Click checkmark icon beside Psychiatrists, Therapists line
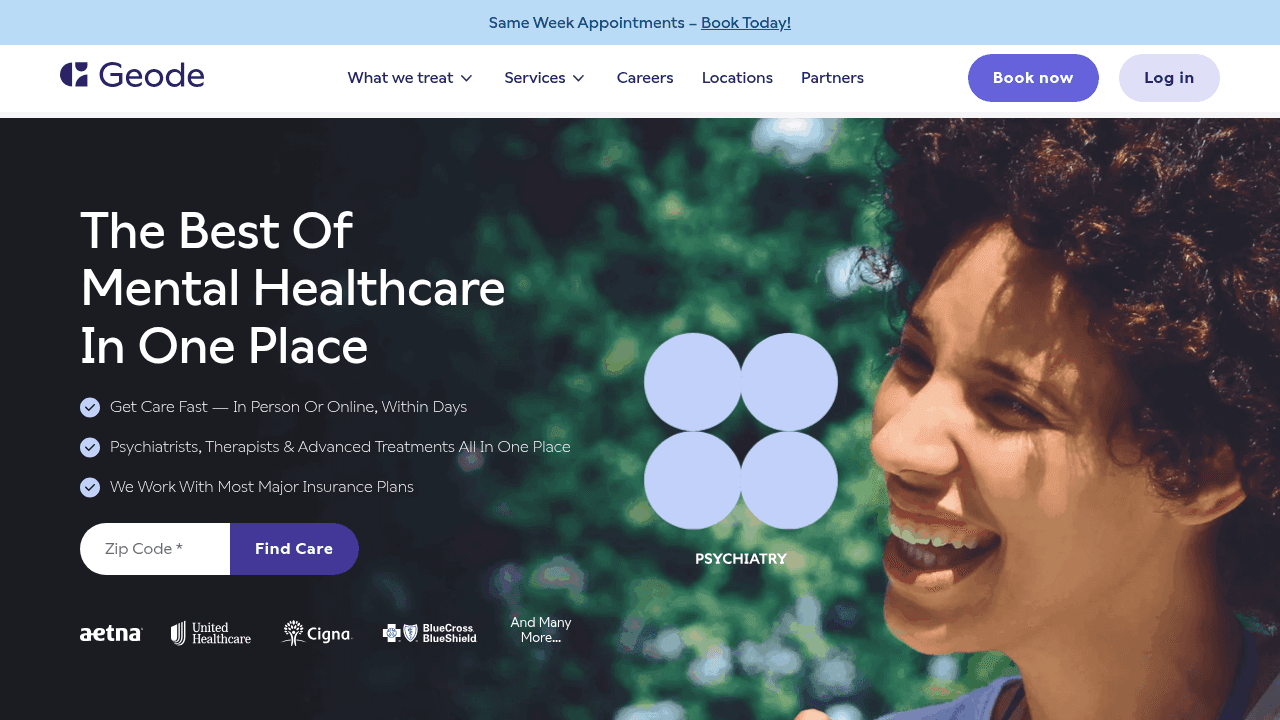Viewport: 1280px width, 720px height. click(x=90, y=447)
